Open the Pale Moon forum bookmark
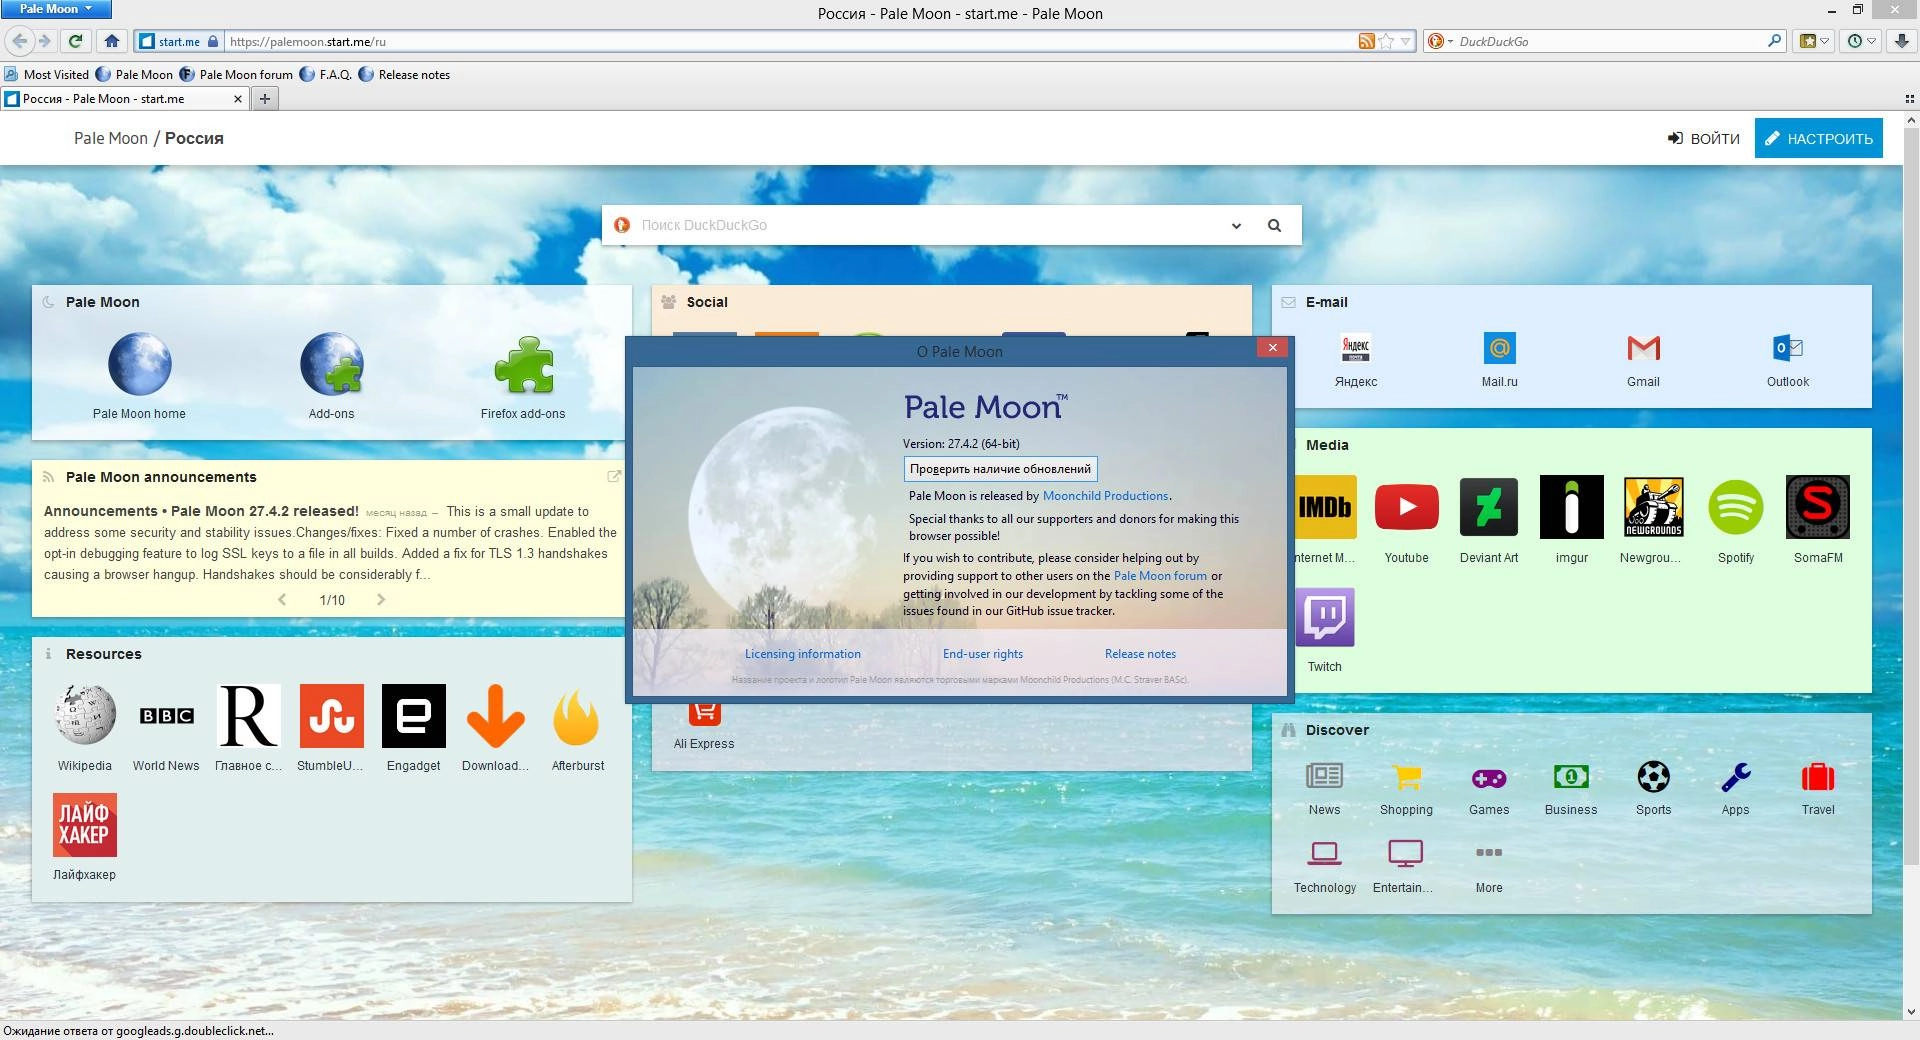 pyautogui.click(x=237, y=75)
